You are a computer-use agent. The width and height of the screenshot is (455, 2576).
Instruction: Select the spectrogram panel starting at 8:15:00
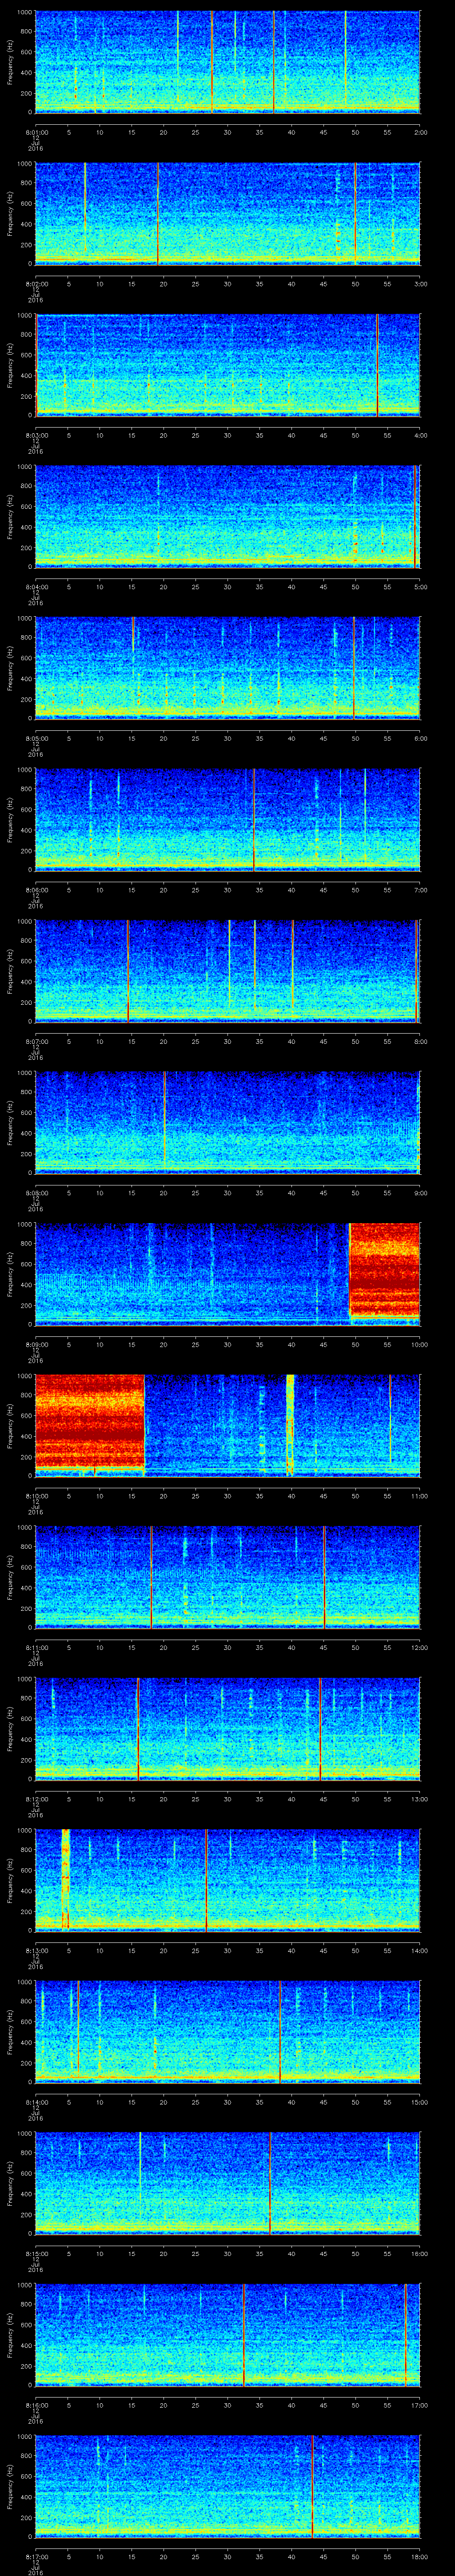228,2182
